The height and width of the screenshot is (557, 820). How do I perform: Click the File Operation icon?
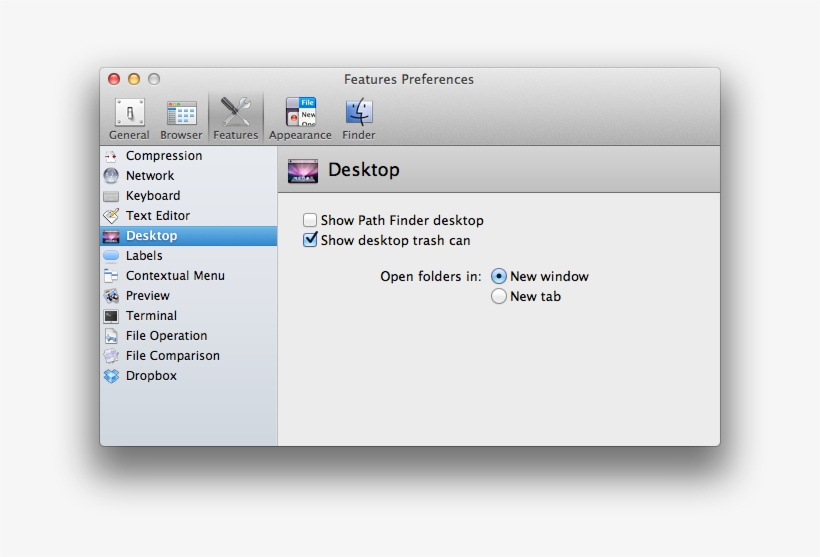pos(111,336)
